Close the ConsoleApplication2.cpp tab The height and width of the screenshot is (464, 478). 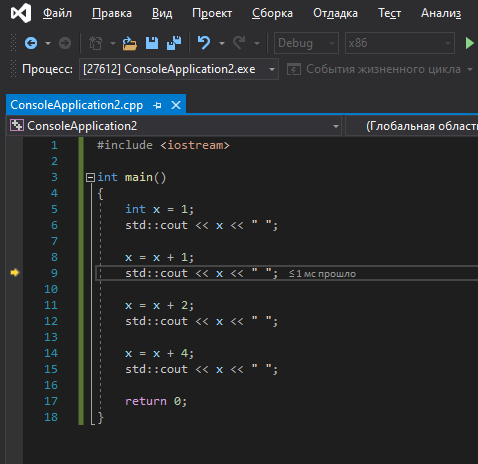[x=176, y=105]
